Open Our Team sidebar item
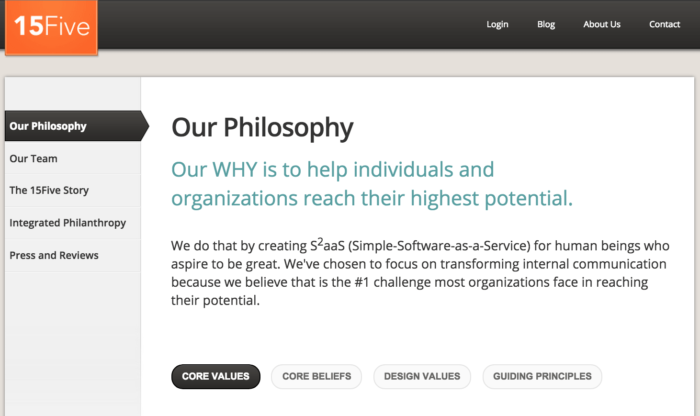Viewport: 700px width, 416px height. coord(33,158)
